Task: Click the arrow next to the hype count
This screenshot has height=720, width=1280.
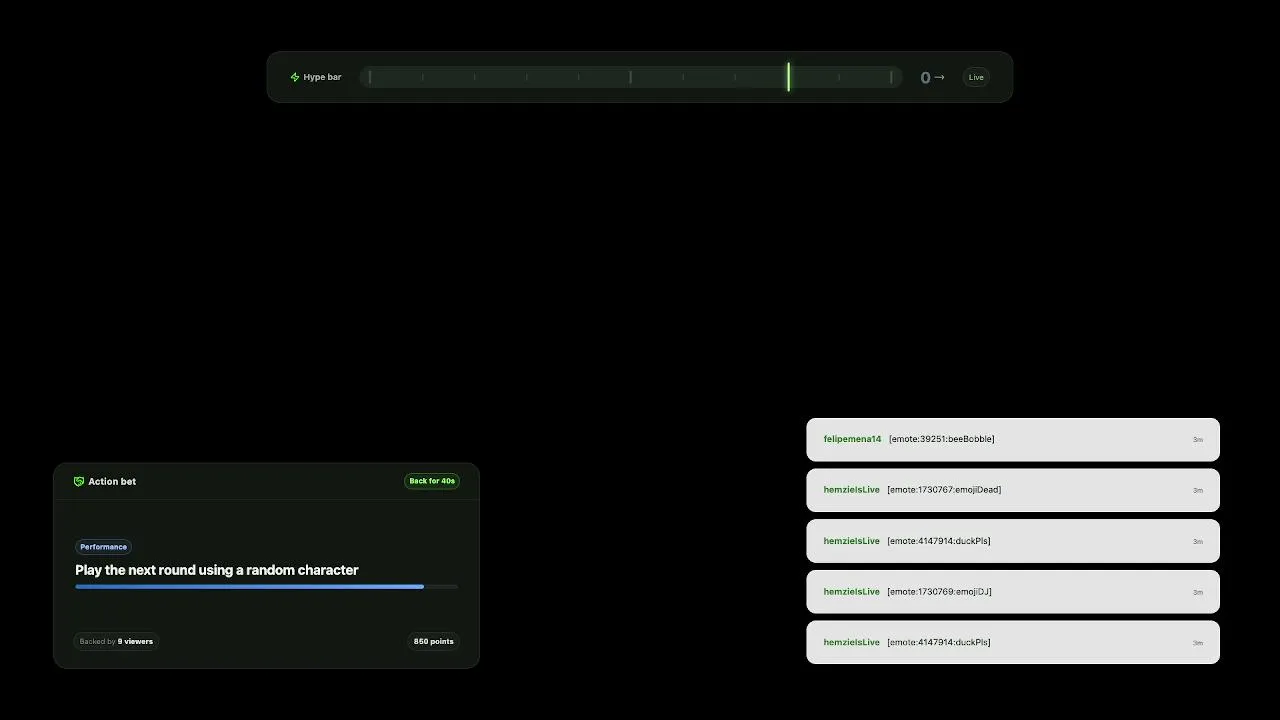Action: 939,77
